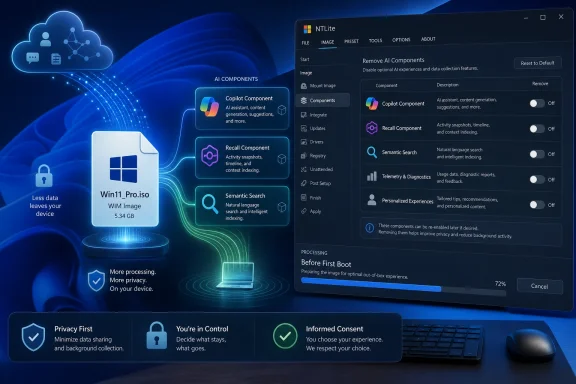Click person icon for Personalized Experiences
Screen dimensions: 576x384
click(372, 200)
